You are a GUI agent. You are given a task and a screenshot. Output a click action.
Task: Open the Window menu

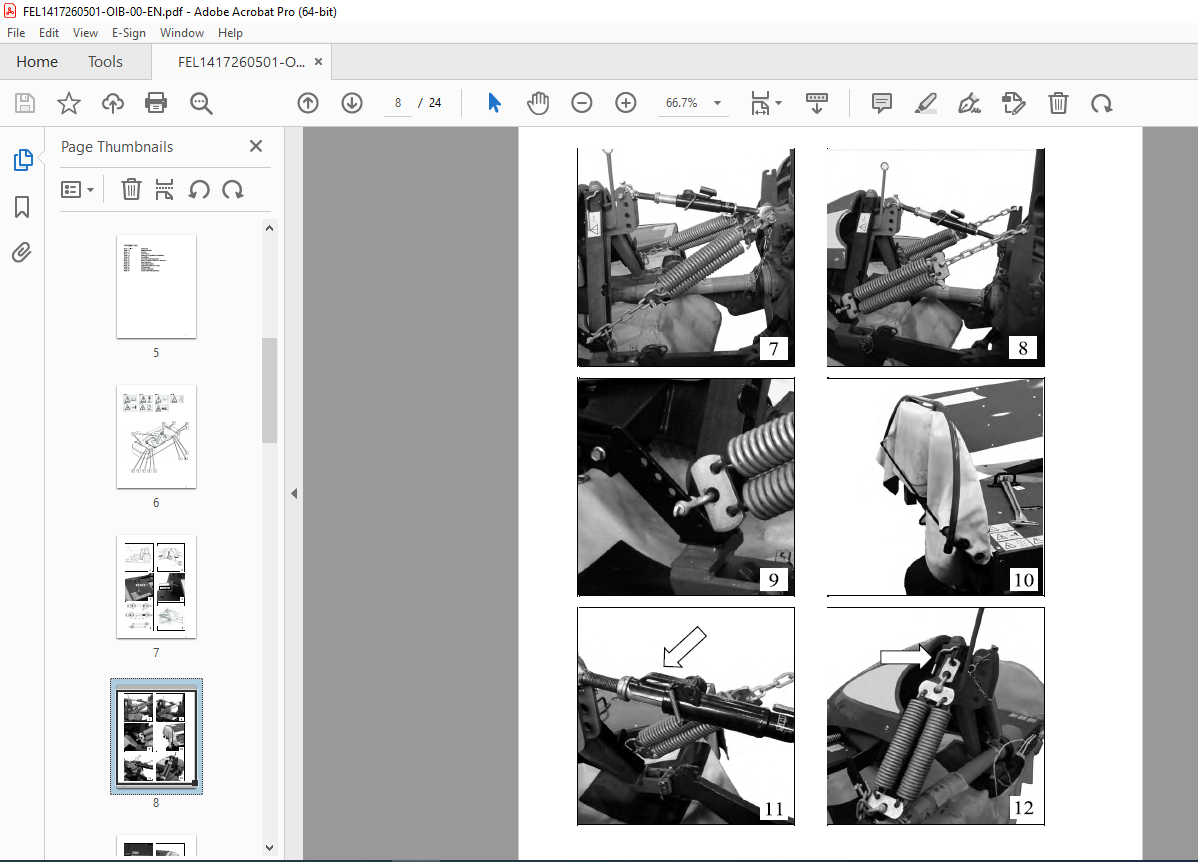(x=182, y=33)
